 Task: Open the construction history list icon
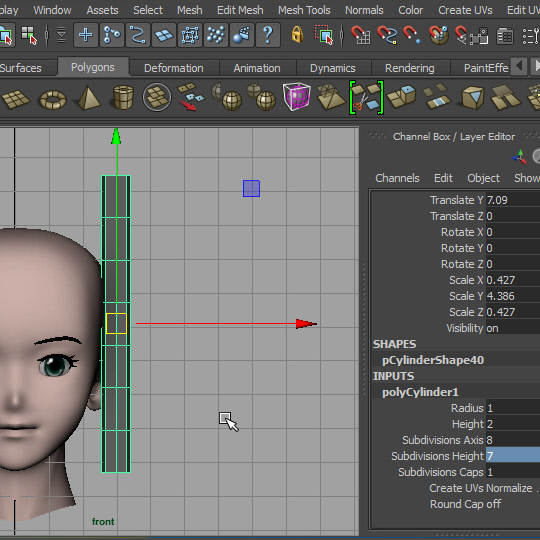point(505,36)
